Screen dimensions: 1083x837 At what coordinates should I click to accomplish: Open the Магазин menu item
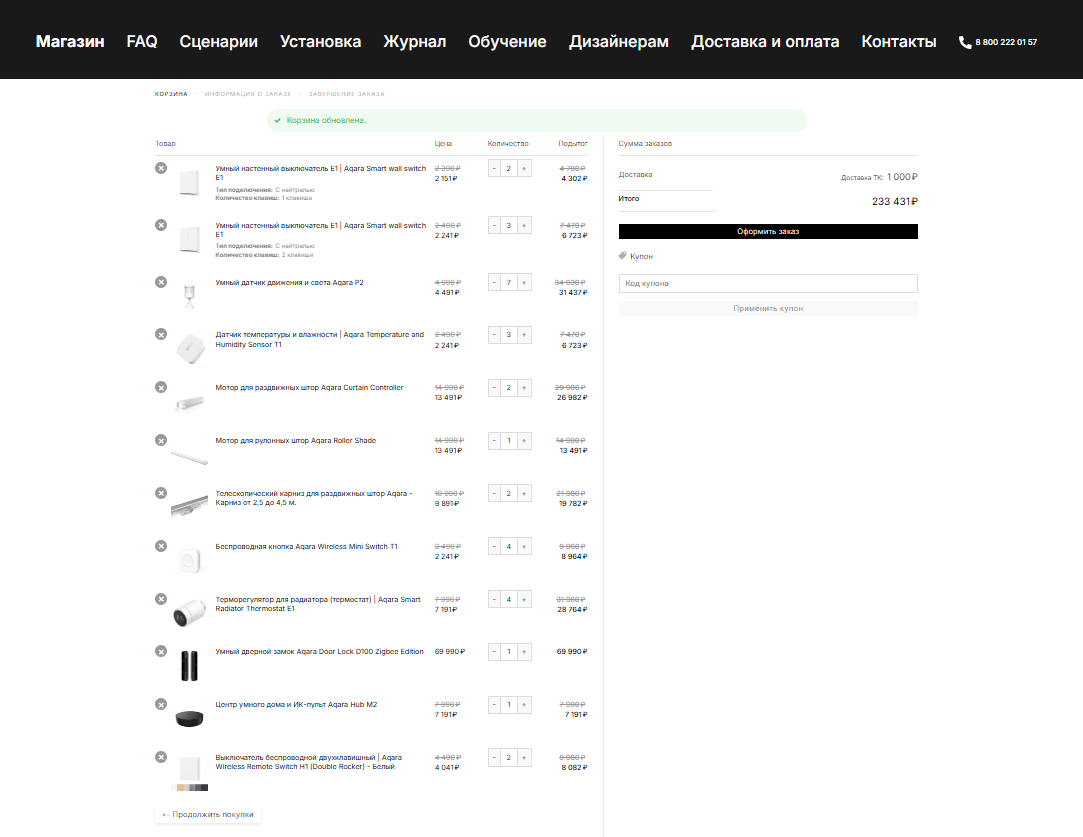70,41
